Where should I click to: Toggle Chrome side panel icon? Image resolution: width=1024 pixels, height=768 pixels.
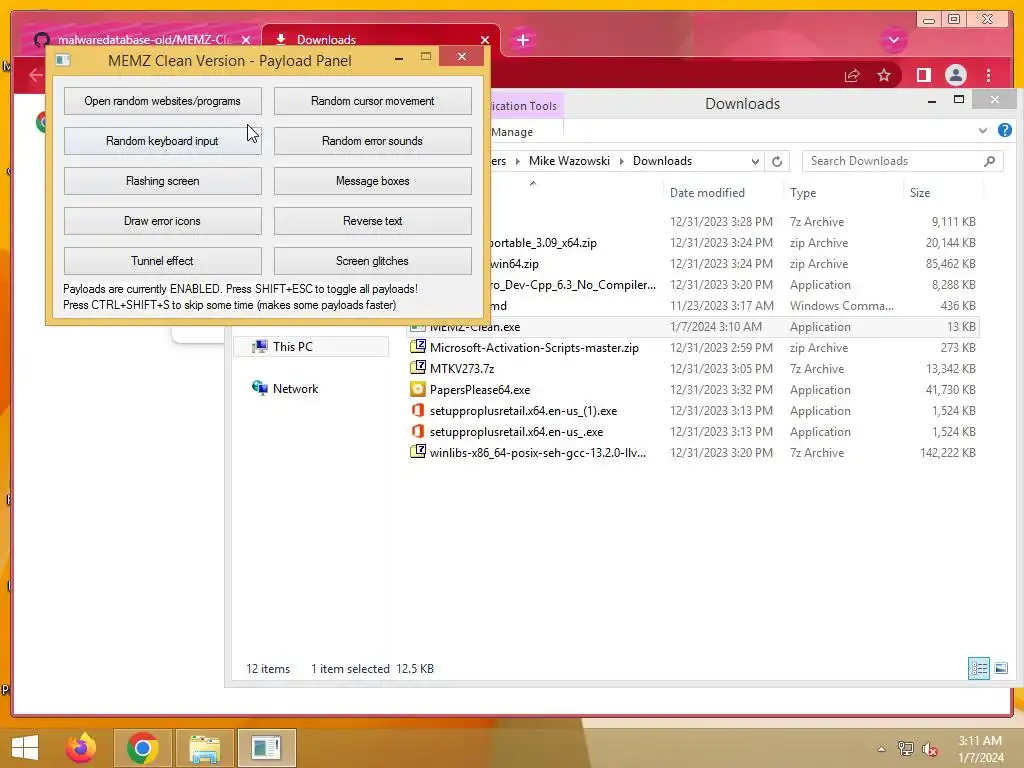click(923, 76)
